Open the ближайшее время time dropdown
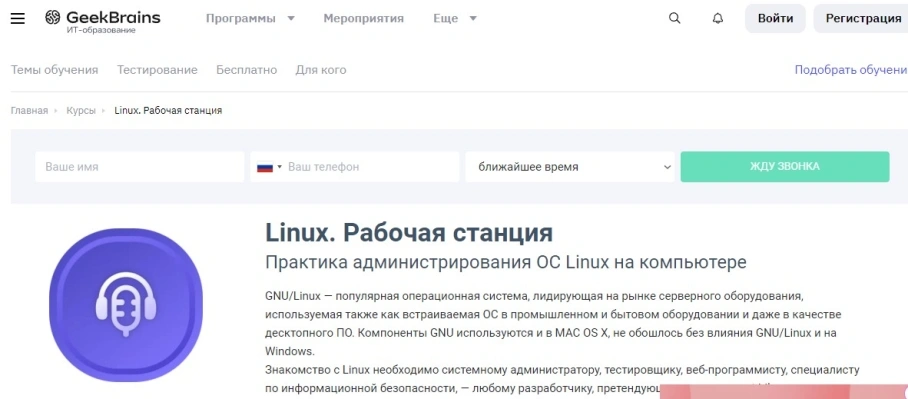Image resolution: width=908 pixels, height=399 pixels. click(570, 167)
